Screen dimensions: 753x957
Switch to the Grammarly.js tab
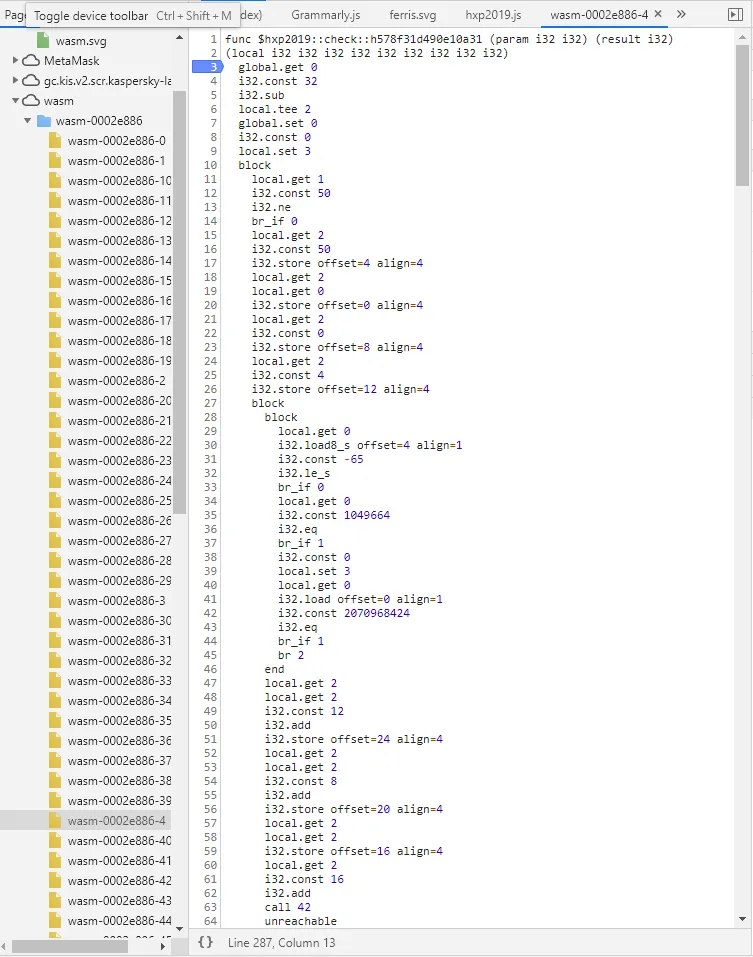pyautogui.click(x=325, y=14)
